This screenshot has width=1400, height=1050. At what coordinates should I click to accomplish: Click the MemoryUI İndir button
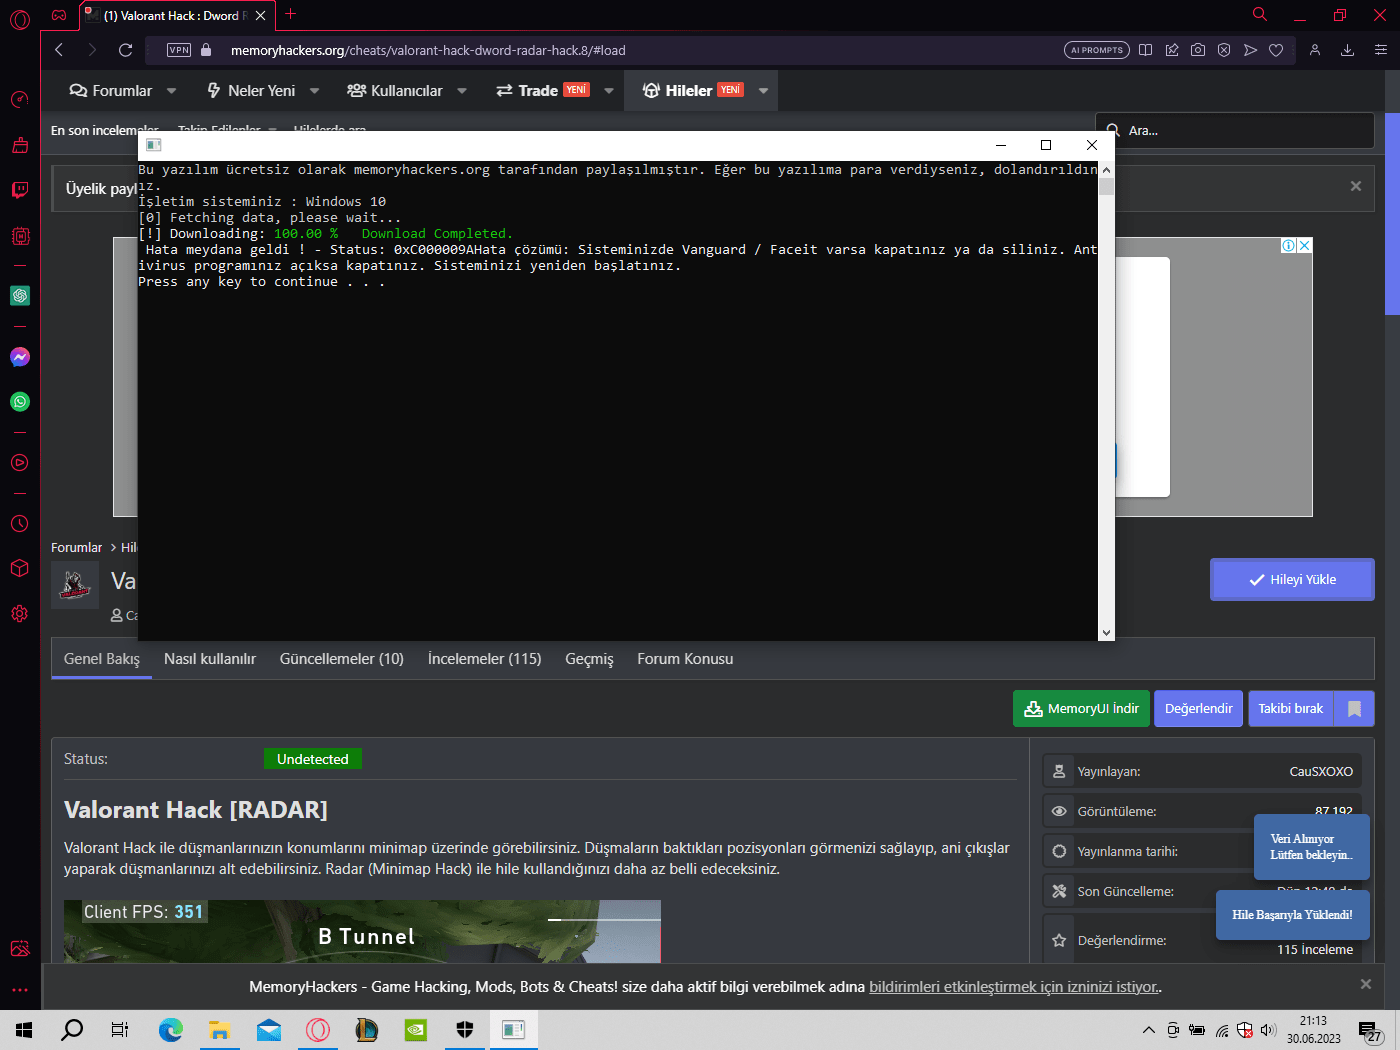1081,709
